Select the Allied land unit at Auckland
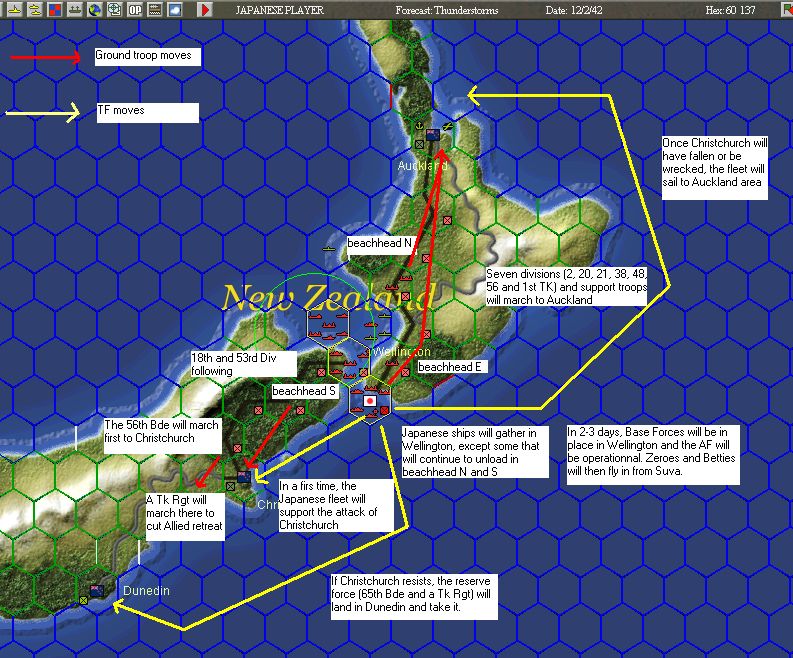 (419, 144)
